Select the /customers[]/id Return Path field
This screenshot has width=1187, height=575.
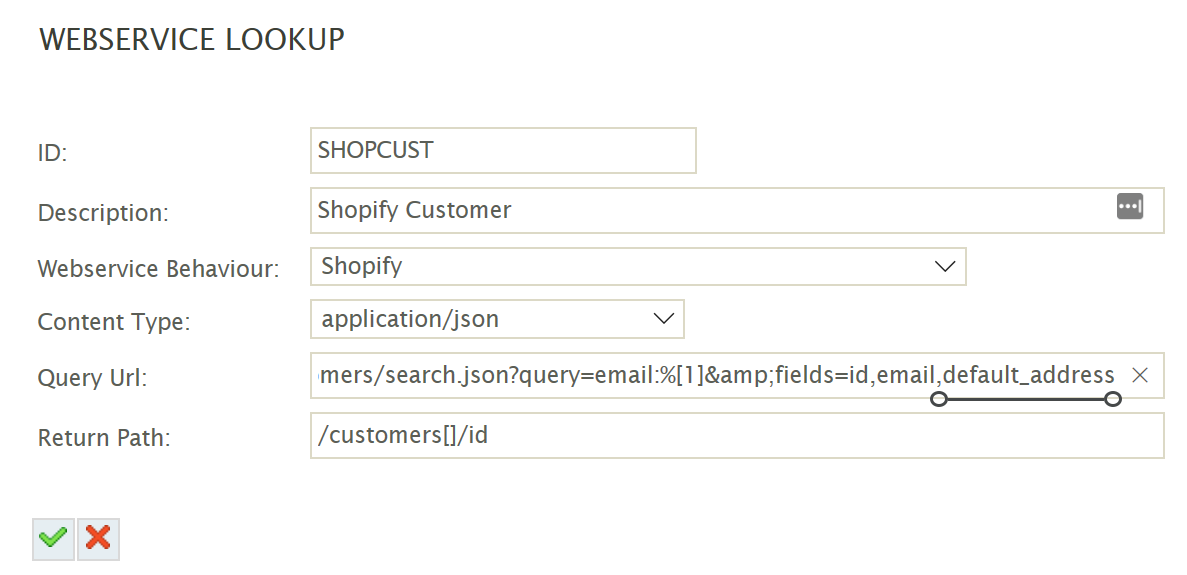[737, 436]
